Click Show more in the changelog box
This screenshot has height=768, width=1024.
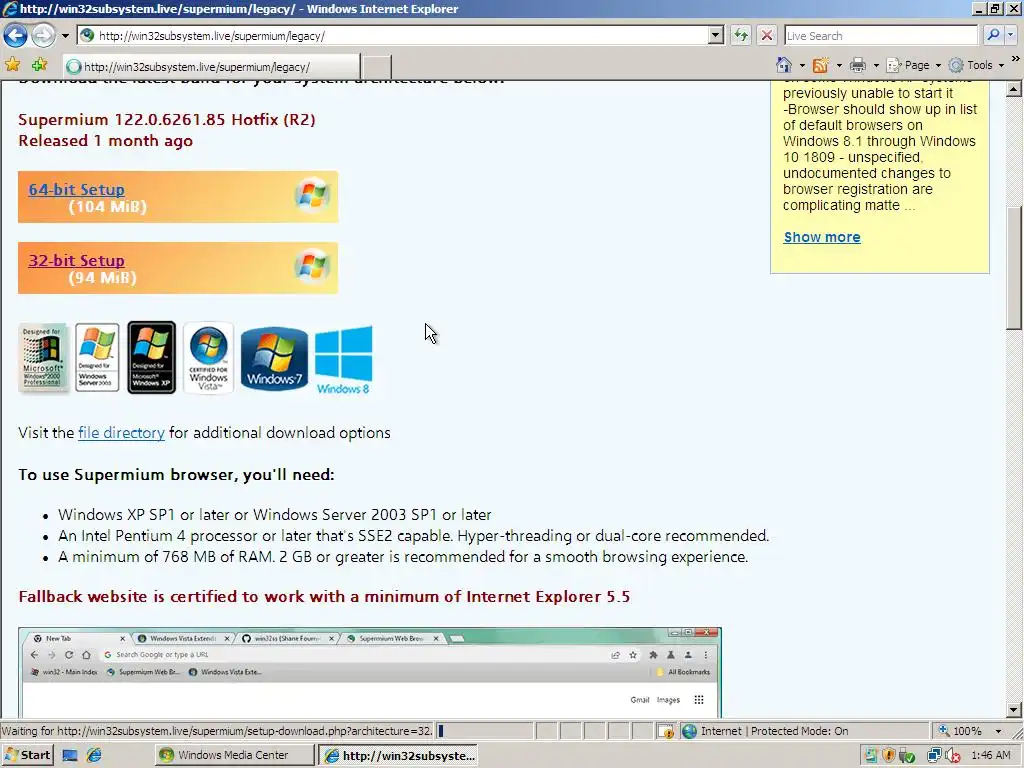(x=822, y=238)
